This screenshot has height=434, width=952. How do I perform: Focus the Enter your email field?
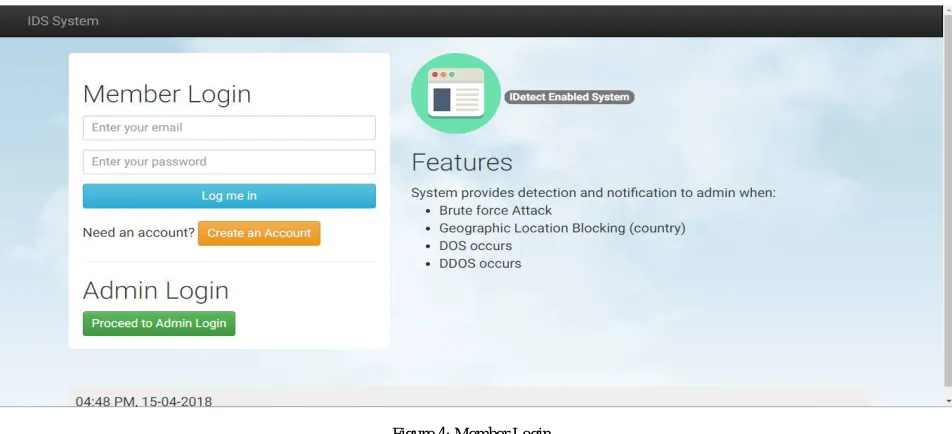[x=229, y=127]
